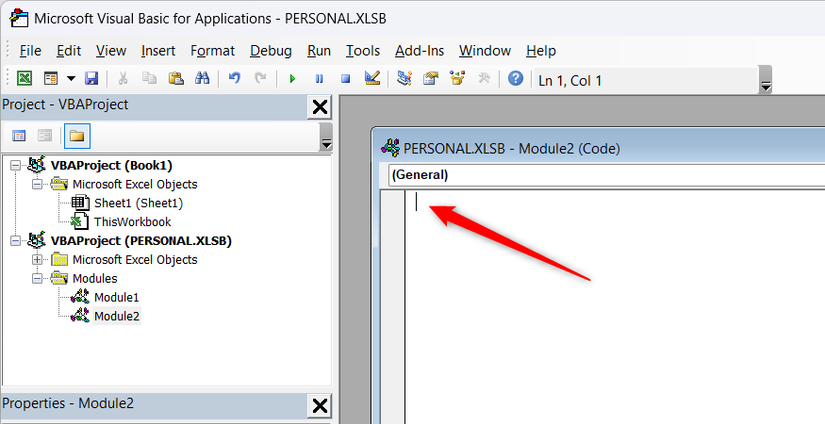This screenshot has height=424, width=825.
Task: Collapse the VBAProject (PERSONAL.XLSB) node
Action: click(x=16, y=241)
